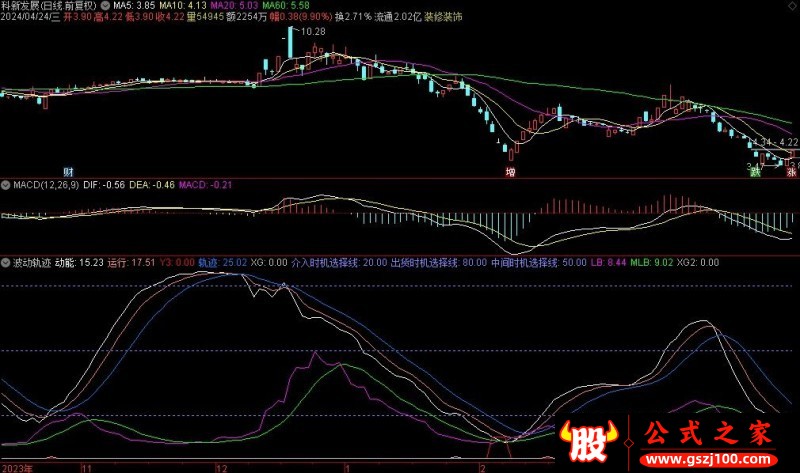Click the MA60: 5.58 value
This screenshot has width=800, height=473.
(x=286, y=6)
